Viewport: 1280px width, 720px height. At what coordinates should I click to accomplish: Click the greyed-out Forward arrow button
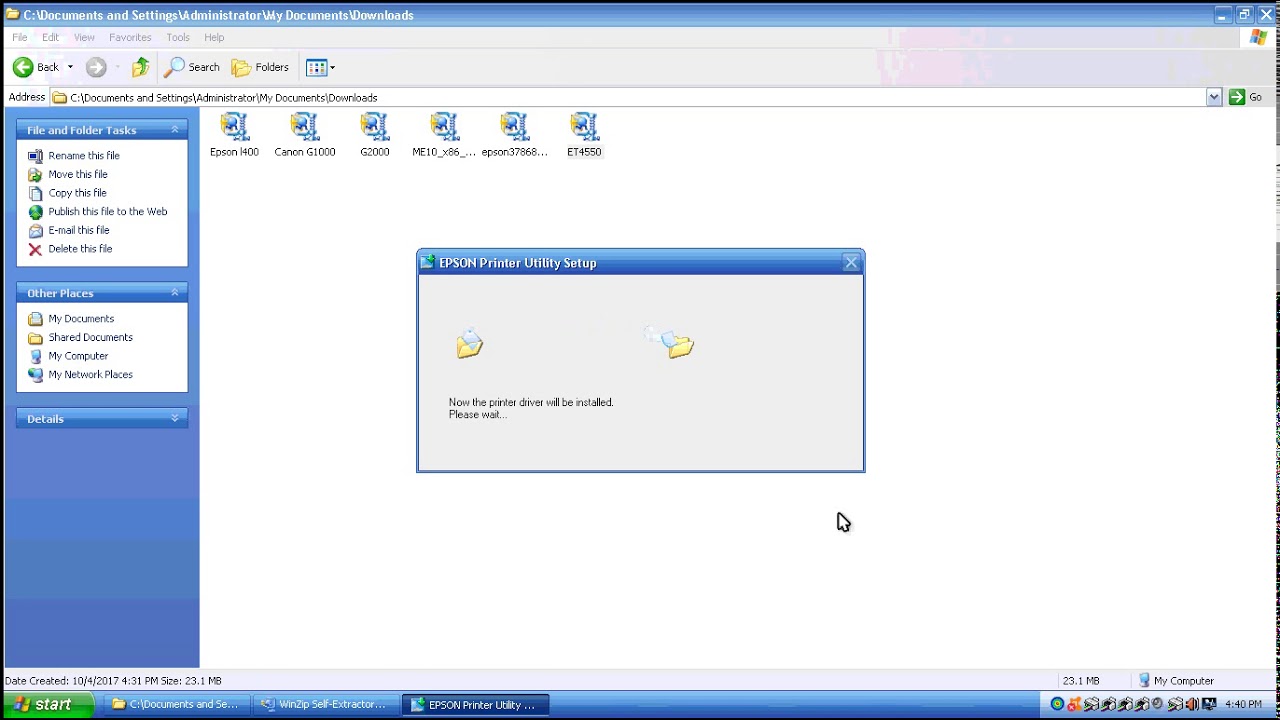[96, 67]
